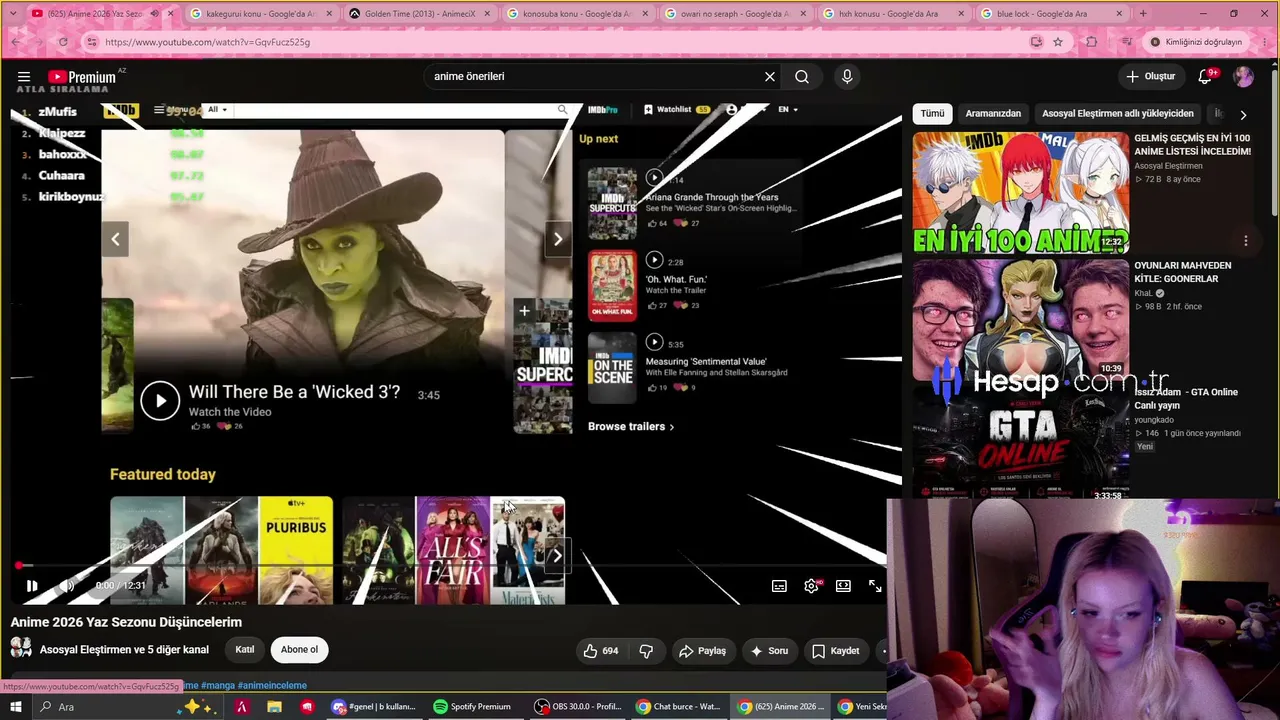The image size is (1280, 720).
Task: Open options menu for the 100 anime video
Action: coord(1246,241)
